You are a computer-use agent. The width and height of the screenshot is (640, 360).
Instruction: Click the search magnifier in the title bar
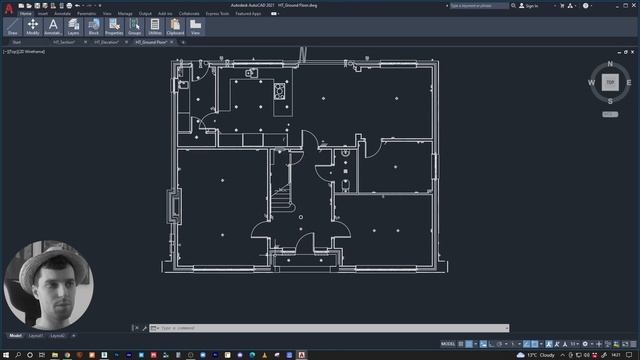(513, 6)
